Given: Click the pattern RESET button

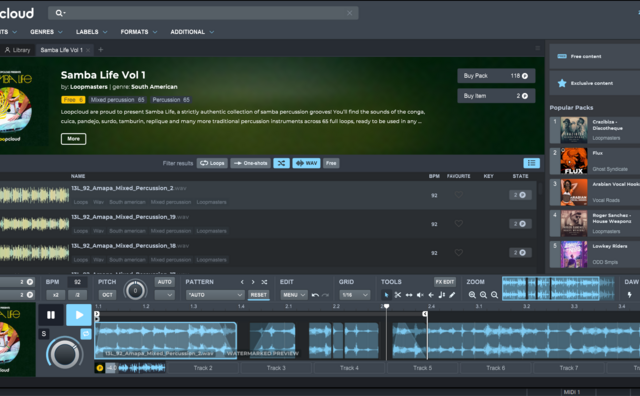Looking at the screenshot, I should 258,295.
